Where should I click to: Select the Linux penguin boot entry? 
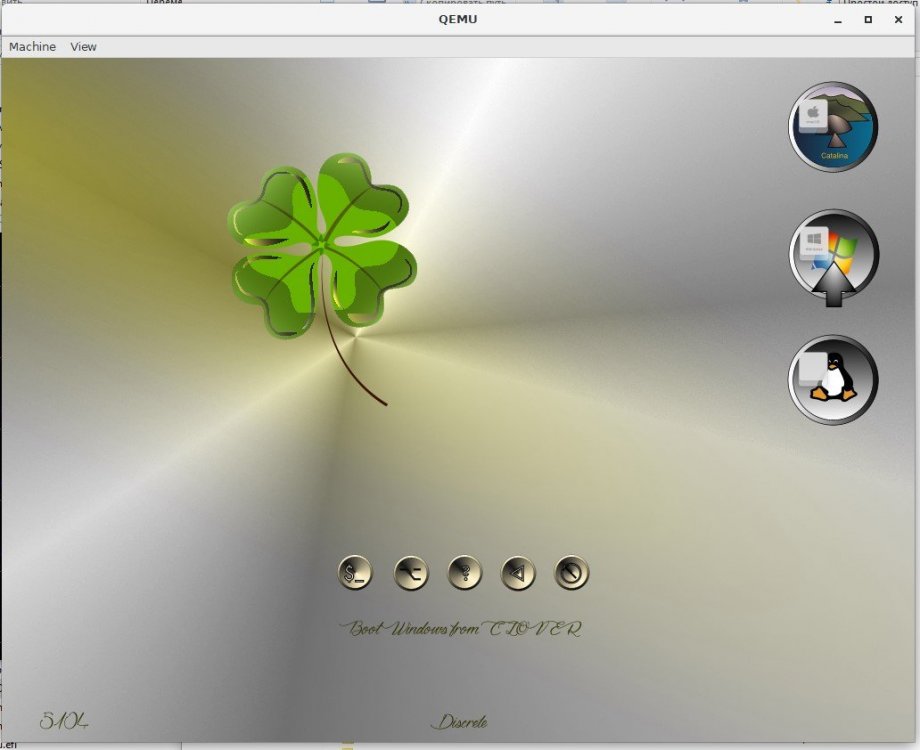coord(833,380)
